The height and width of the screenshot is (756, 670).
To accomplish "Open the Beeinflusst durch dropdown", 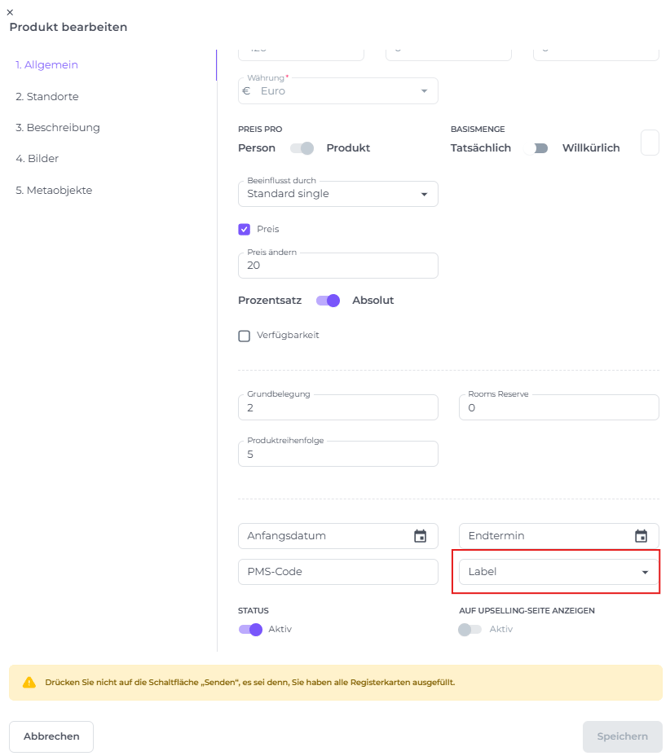I will [338, 193].
